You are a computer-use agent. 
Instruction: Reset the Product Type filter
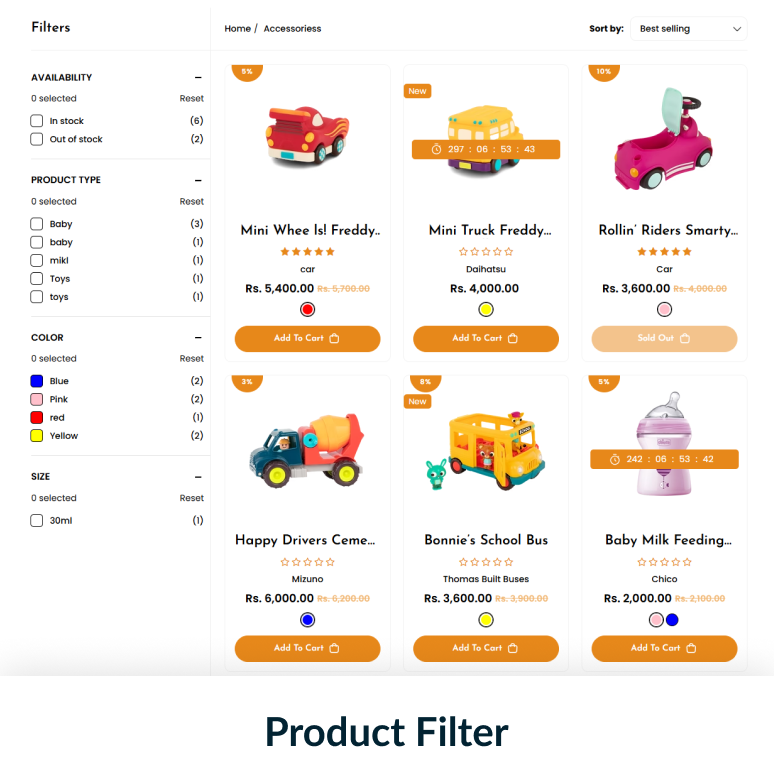(192, 202)
